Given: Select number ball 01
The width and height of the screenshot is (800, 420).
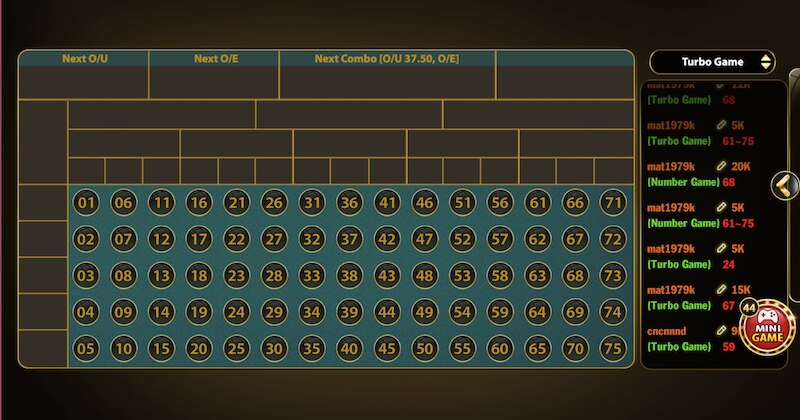Looking at the screenshot, I should [86, 203].
